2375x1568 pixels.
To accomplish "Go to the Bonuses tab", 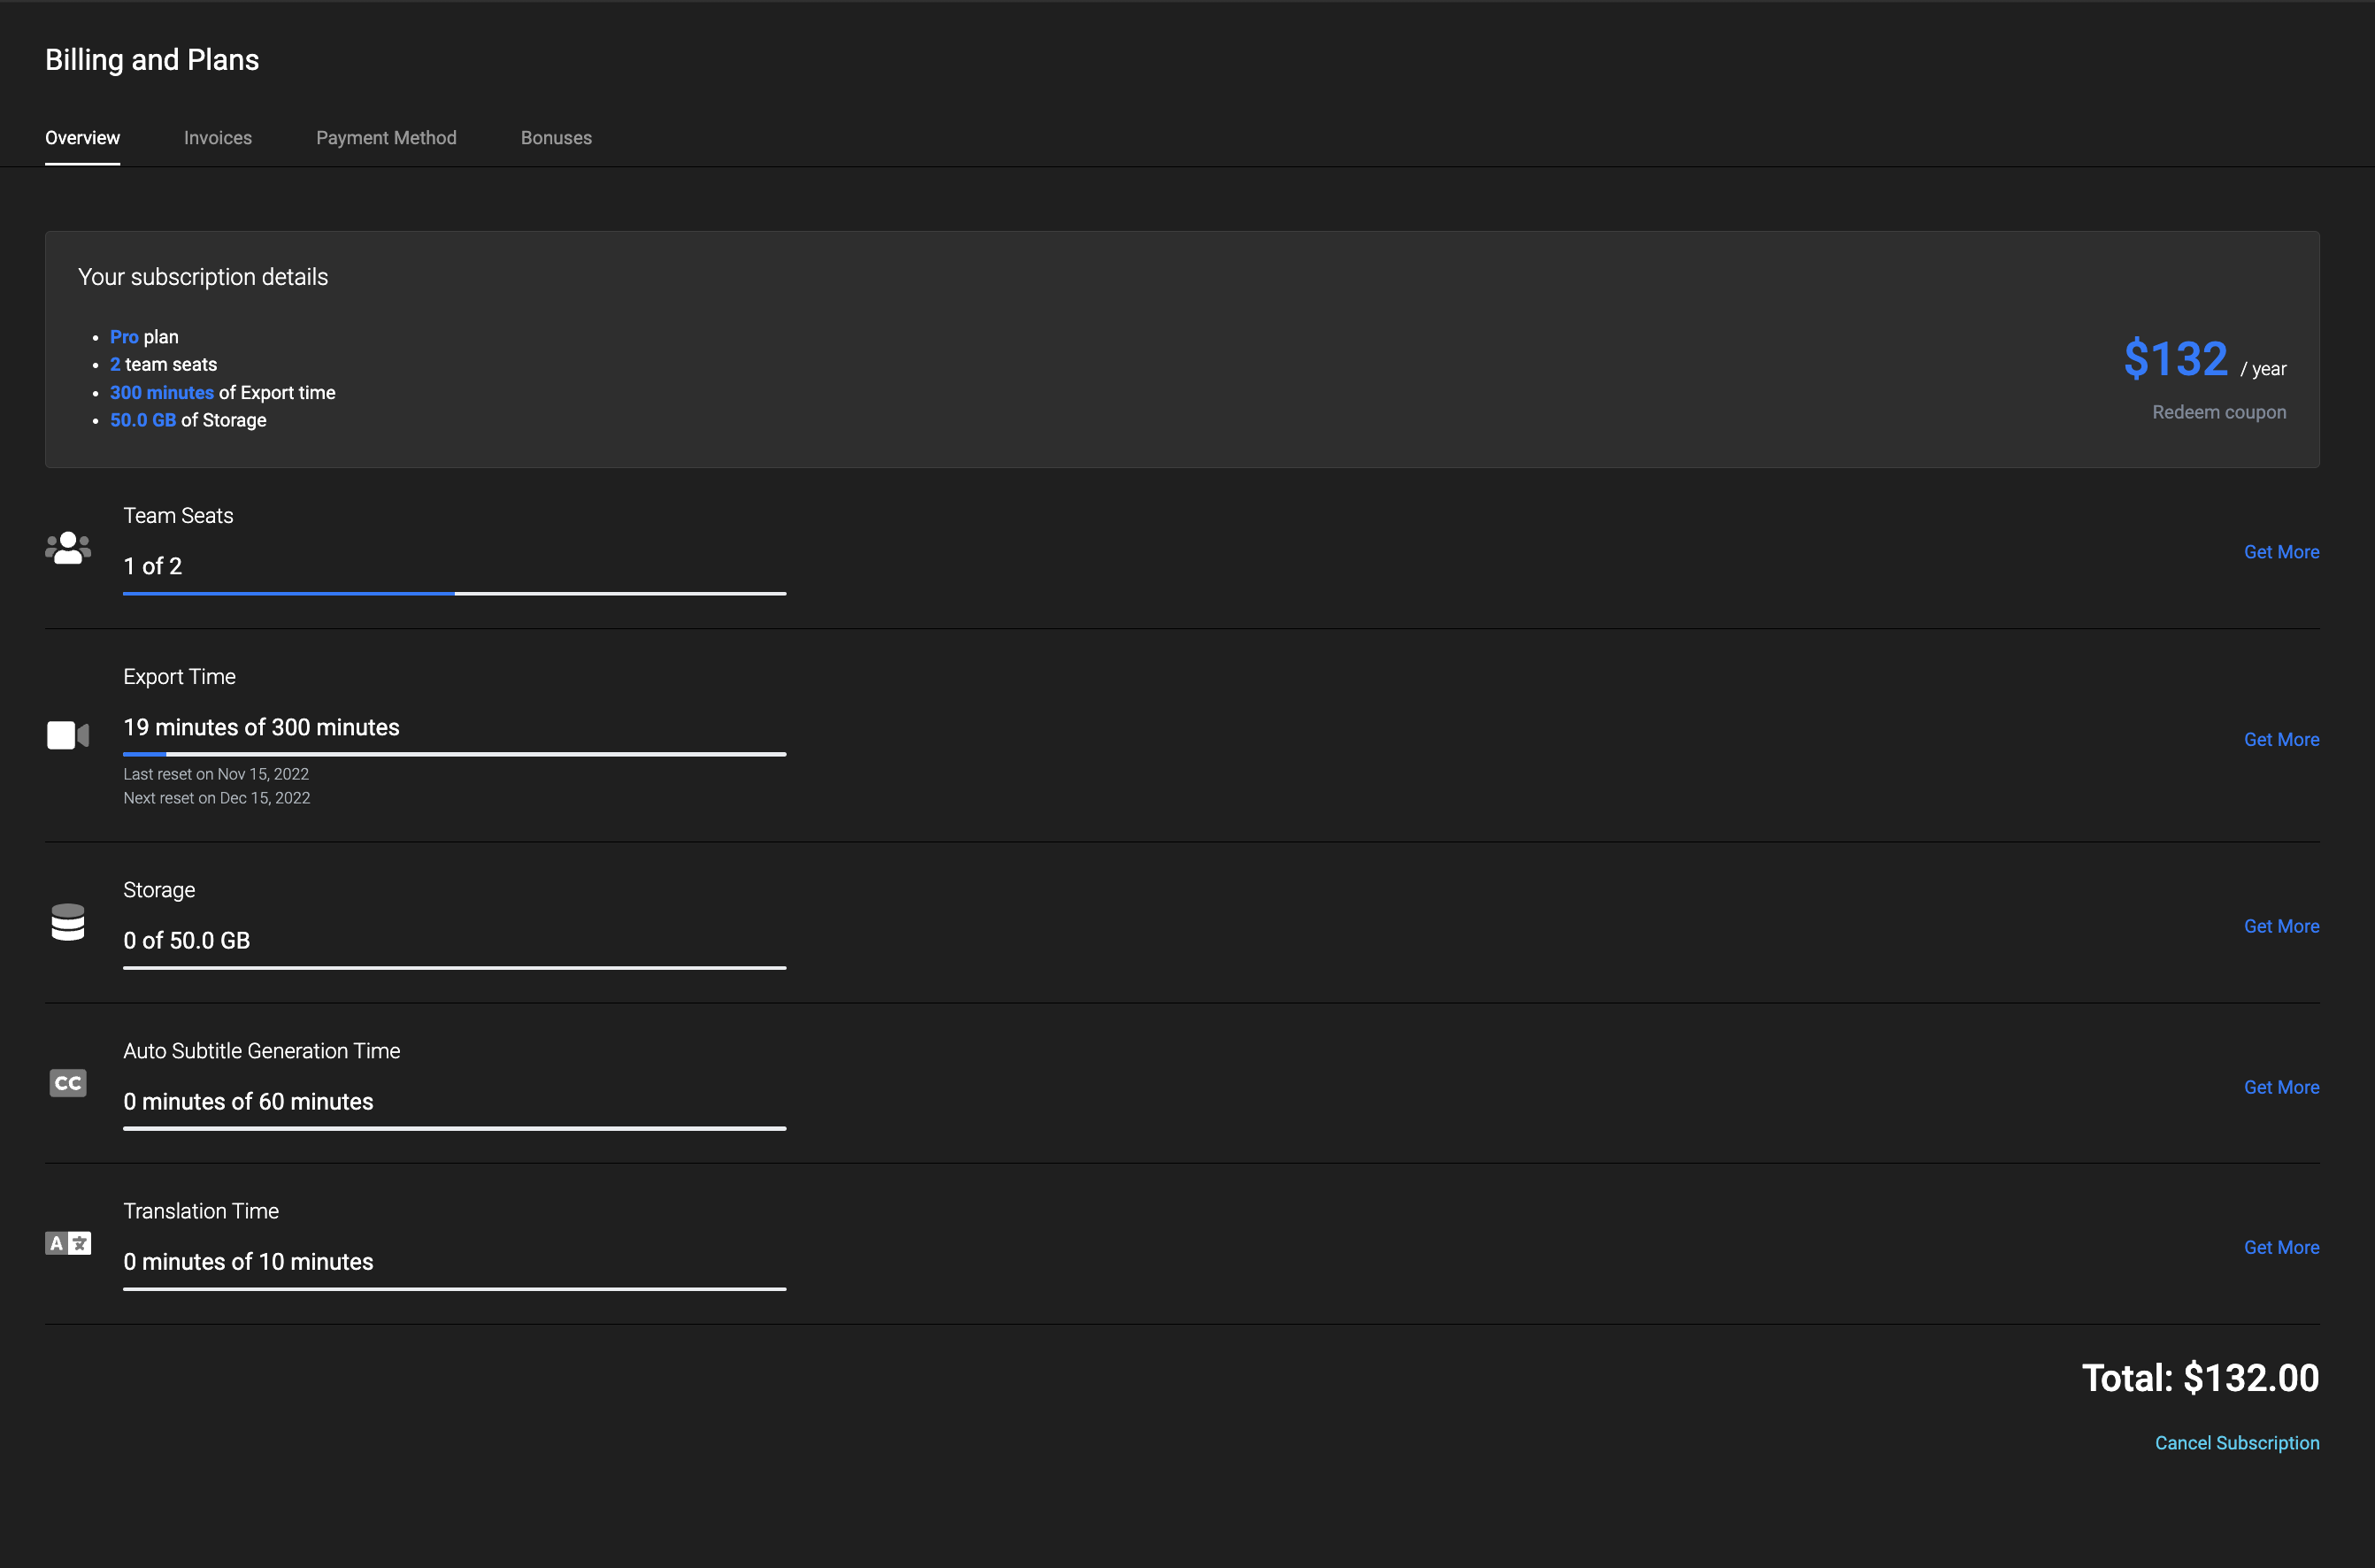I will (556, 138).
